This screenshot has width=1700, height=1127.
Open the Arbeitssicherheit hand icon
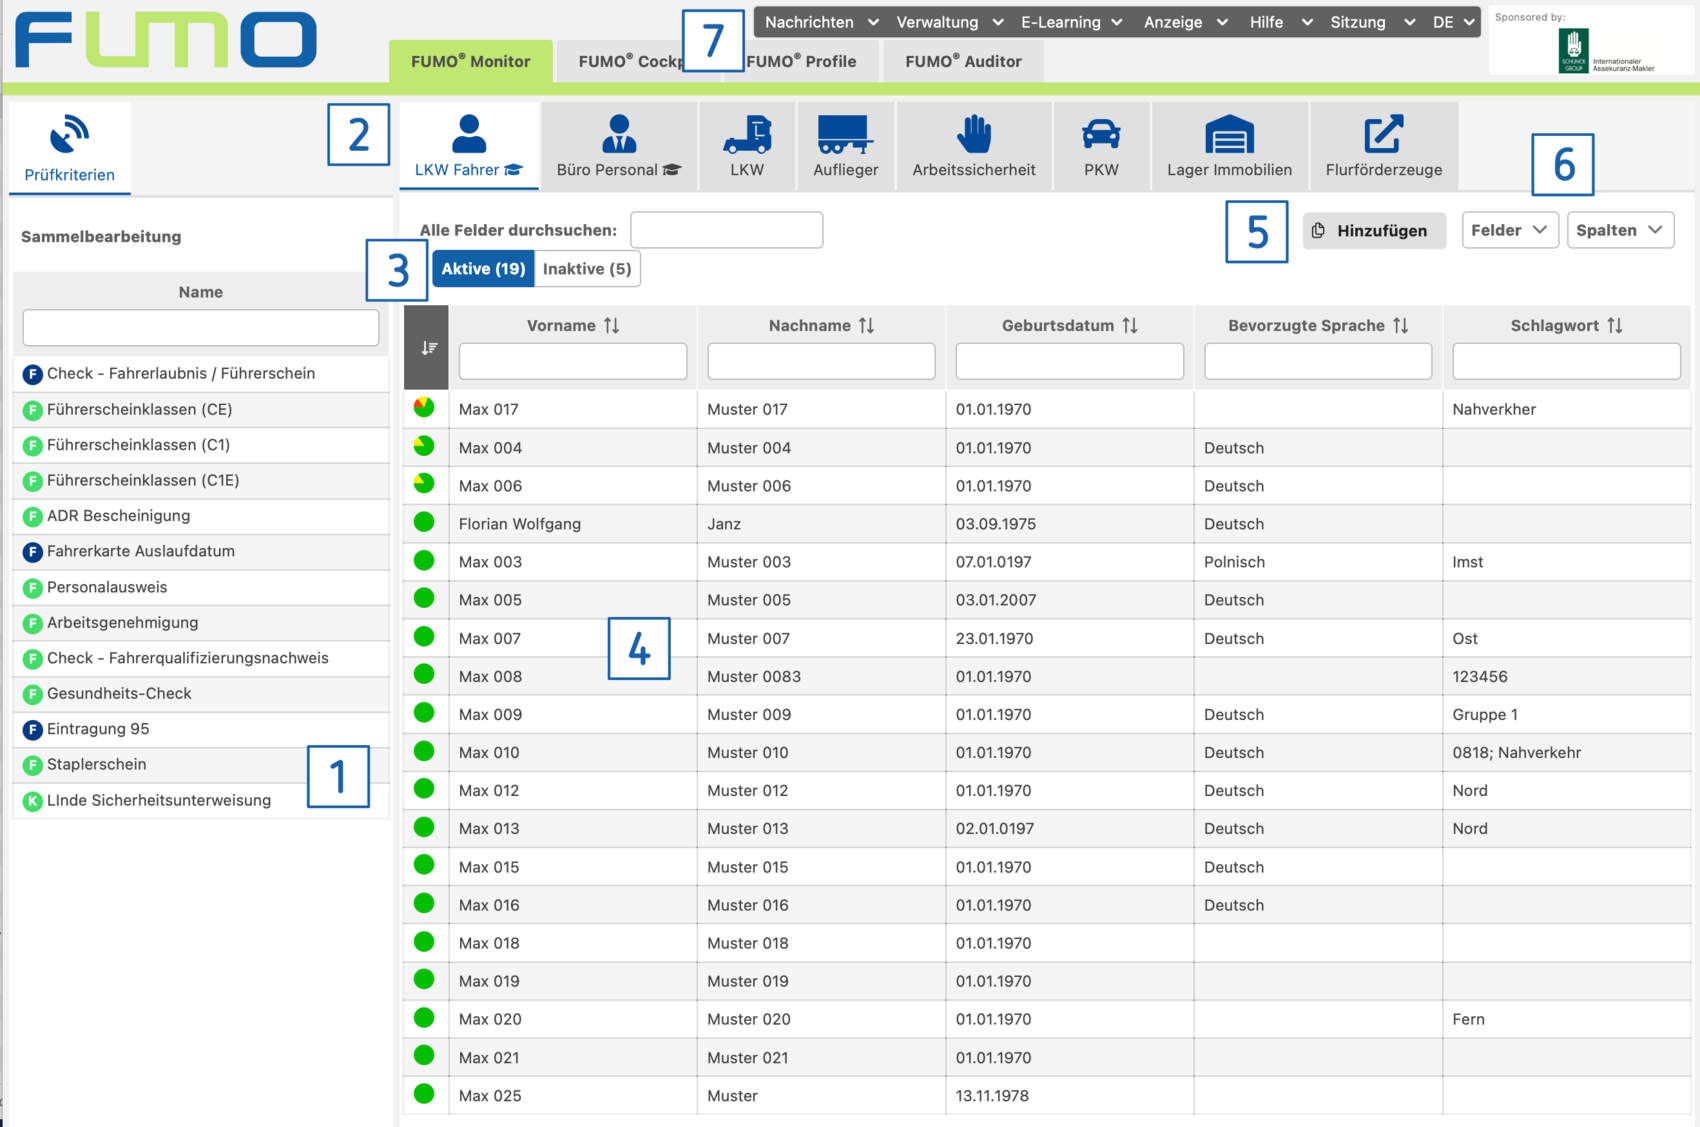pos(973,135)
